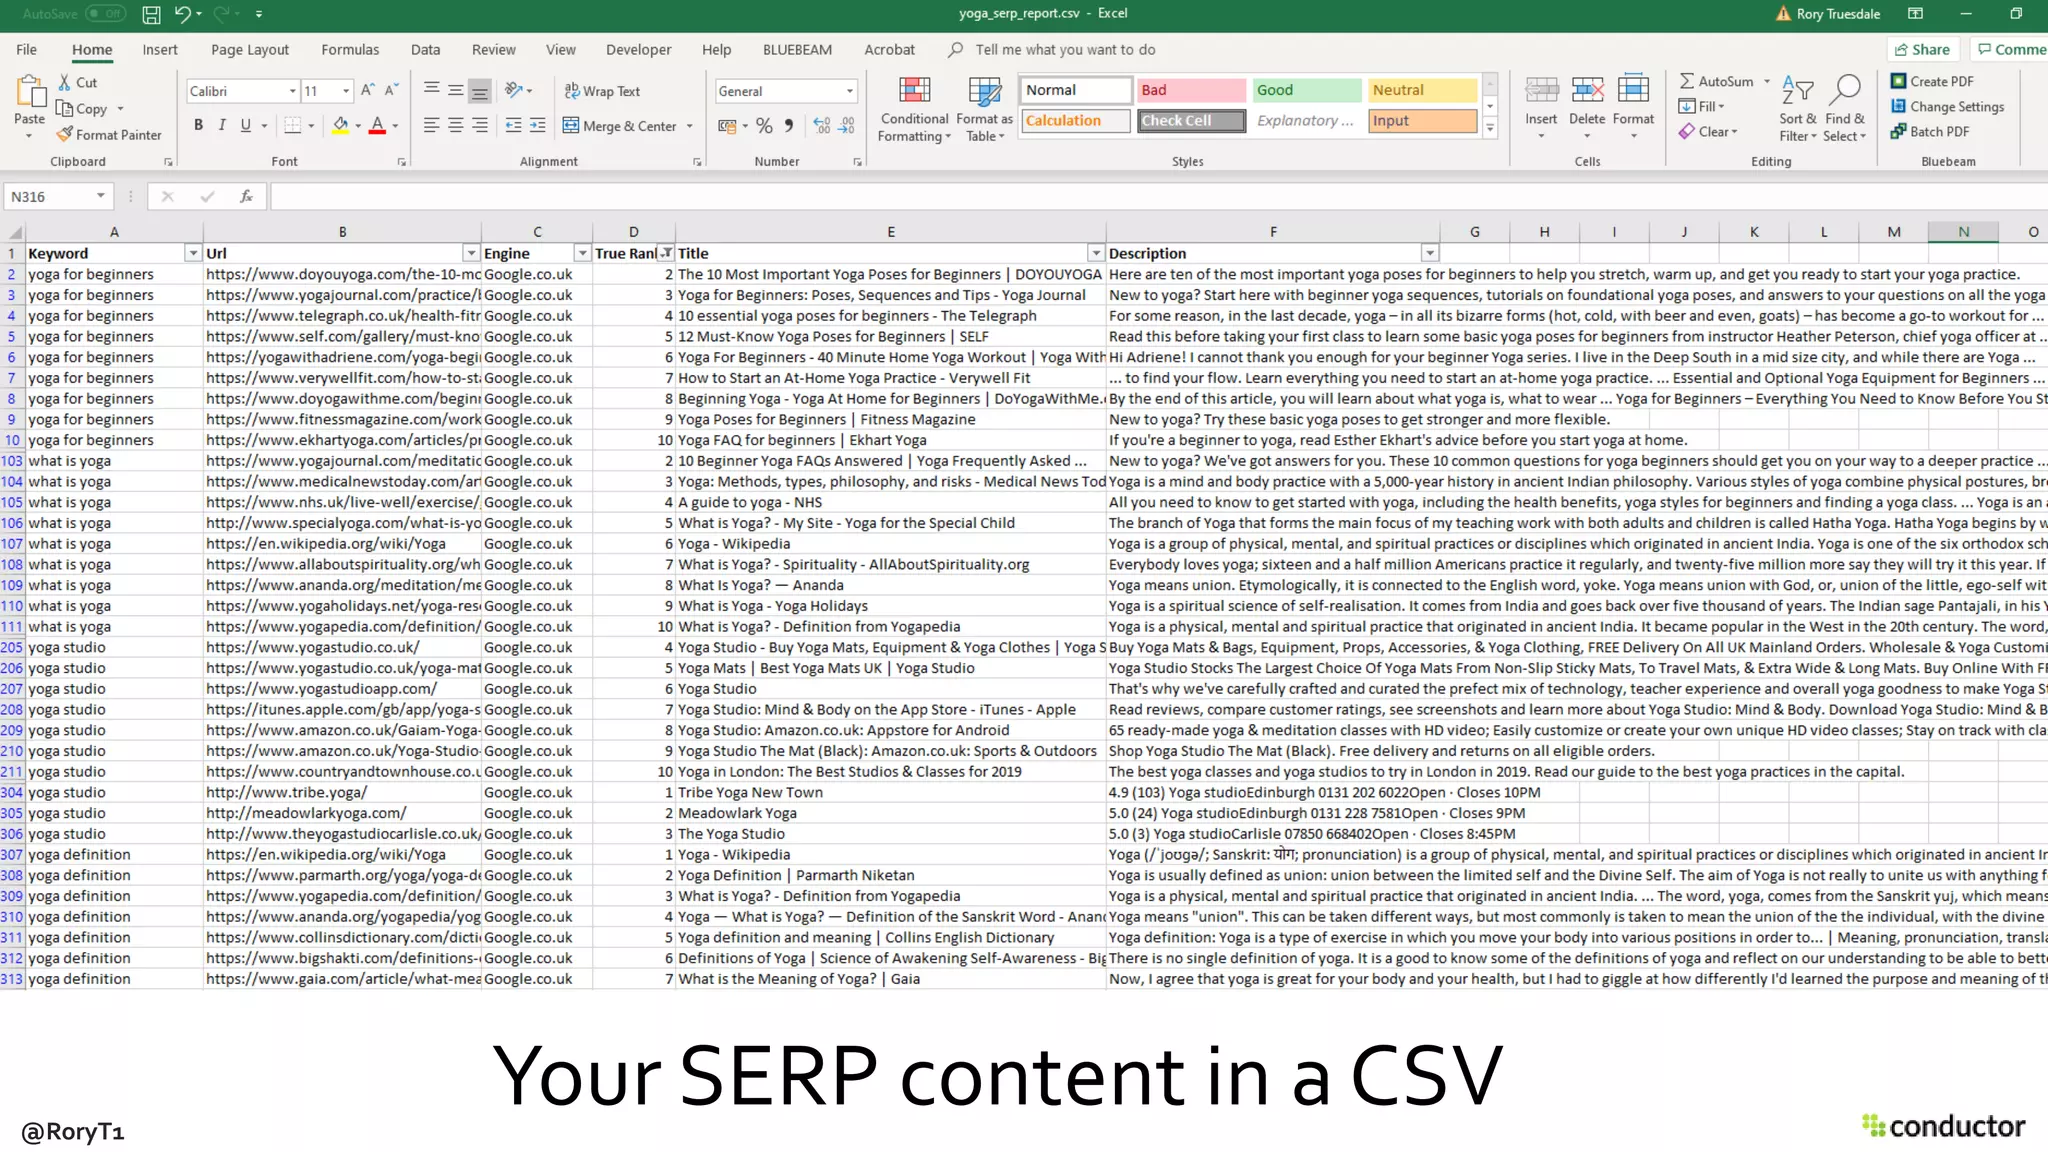Screen dimensions: 2048x1152
Task: Apply the Bad cell style
Action: 1191,90
